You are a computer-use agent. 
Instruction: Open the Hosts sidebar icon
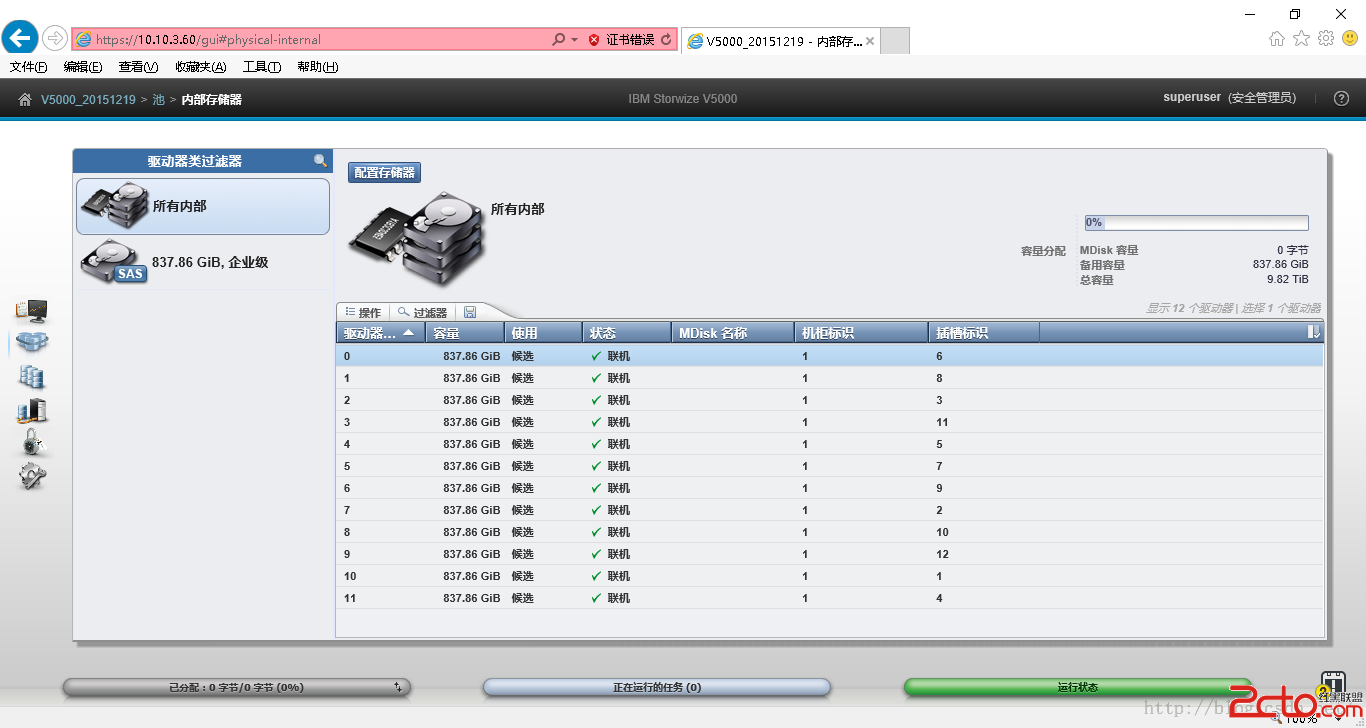(32, 410)
